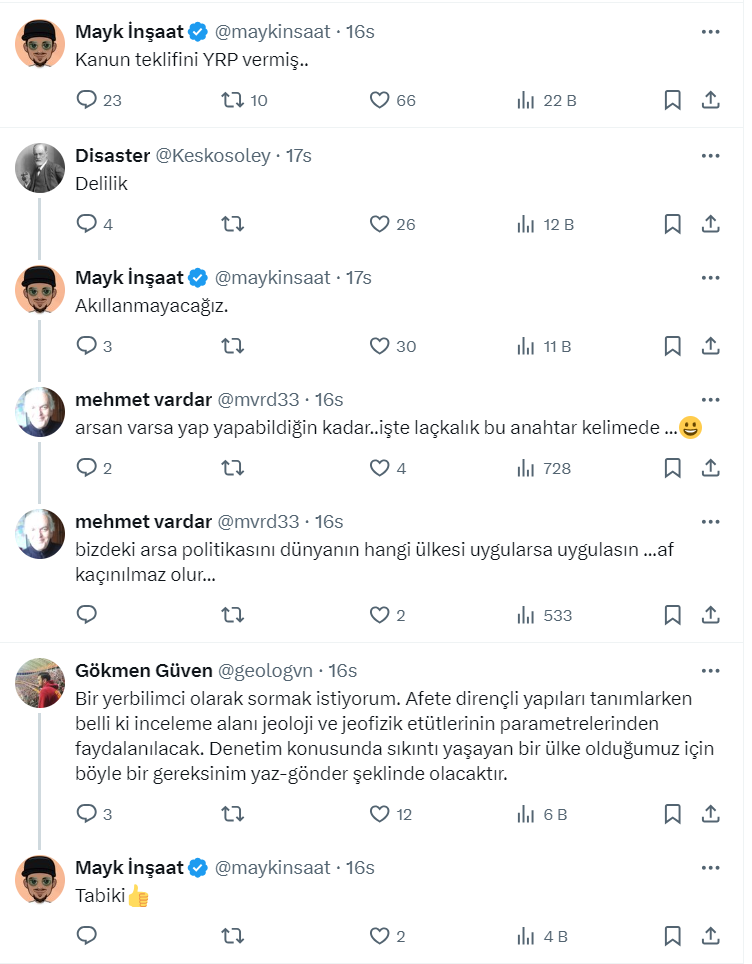Share Disaster's 'Delilik' tweet

coord(710,224)
